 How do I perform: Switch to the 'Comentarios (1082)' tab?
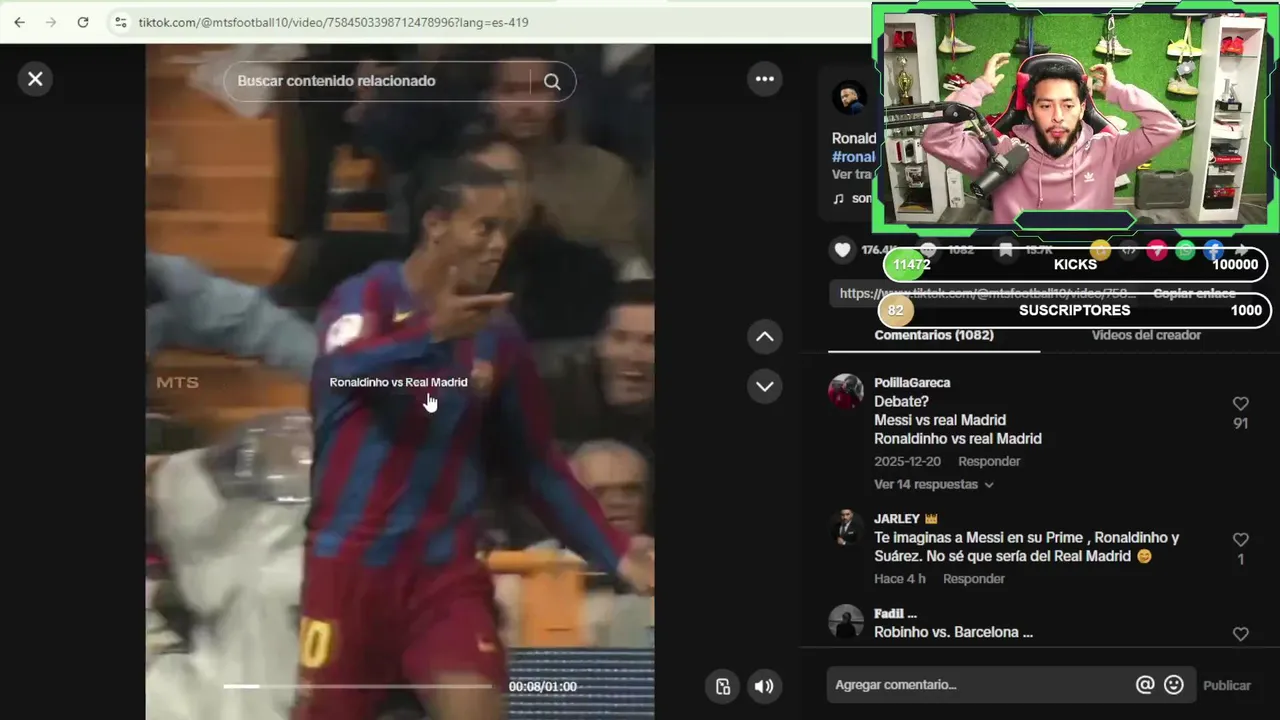[x=934, y=335]
